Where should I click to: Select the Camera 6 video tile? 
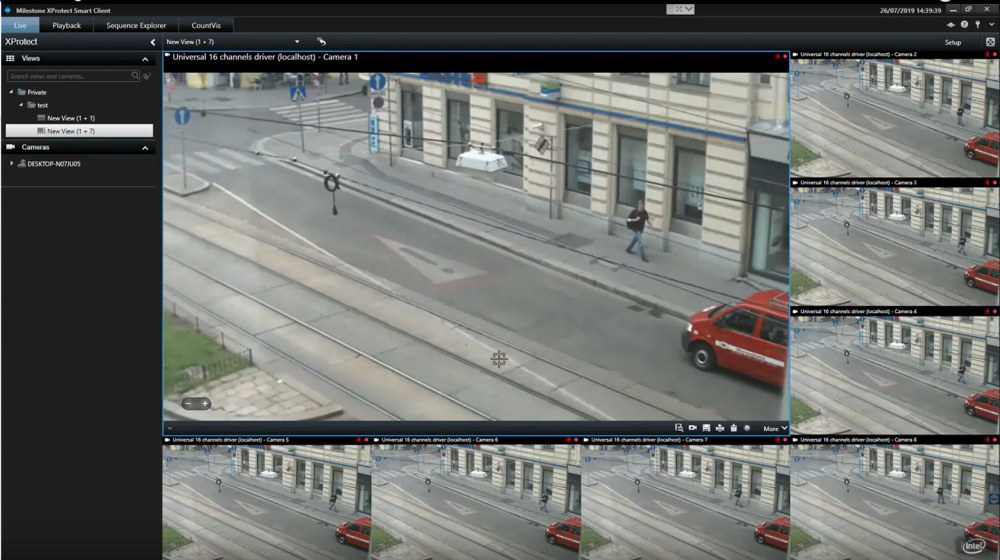pyautogui.click(x=476, y=502)
